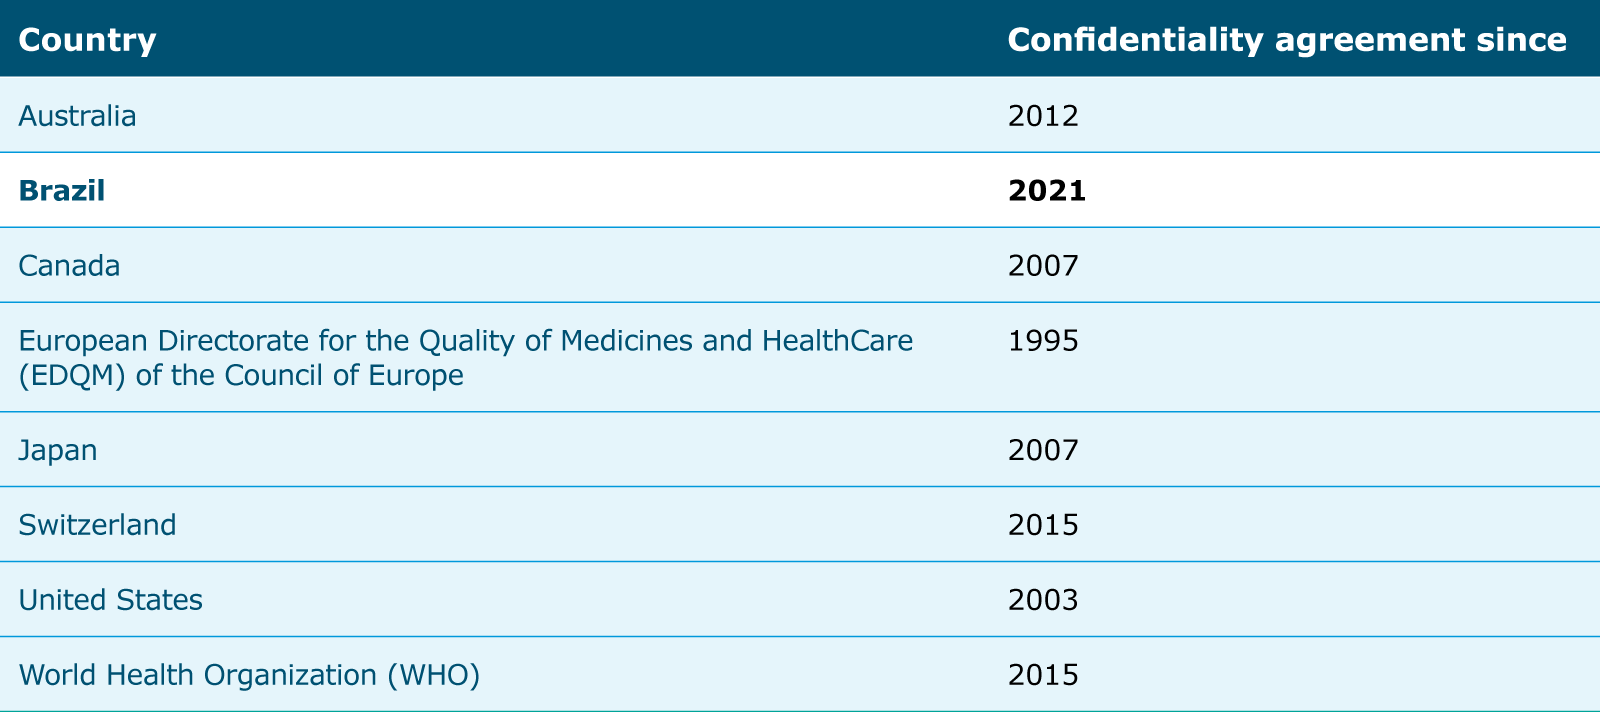The image size is (1600, 712).
Task: Click the Canada country cell
Action: point(69,266)
